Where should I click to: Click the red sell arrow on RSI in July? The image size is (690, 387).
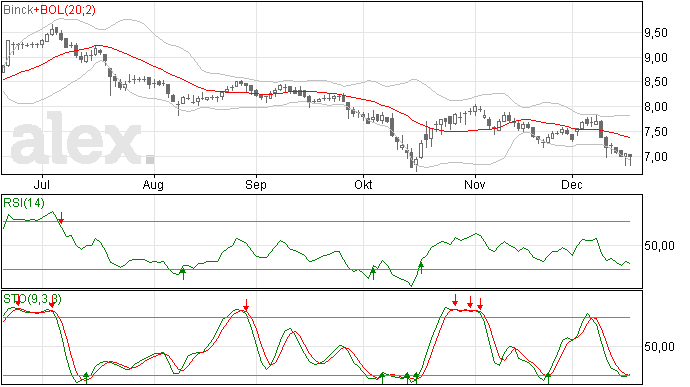point(62,217)
